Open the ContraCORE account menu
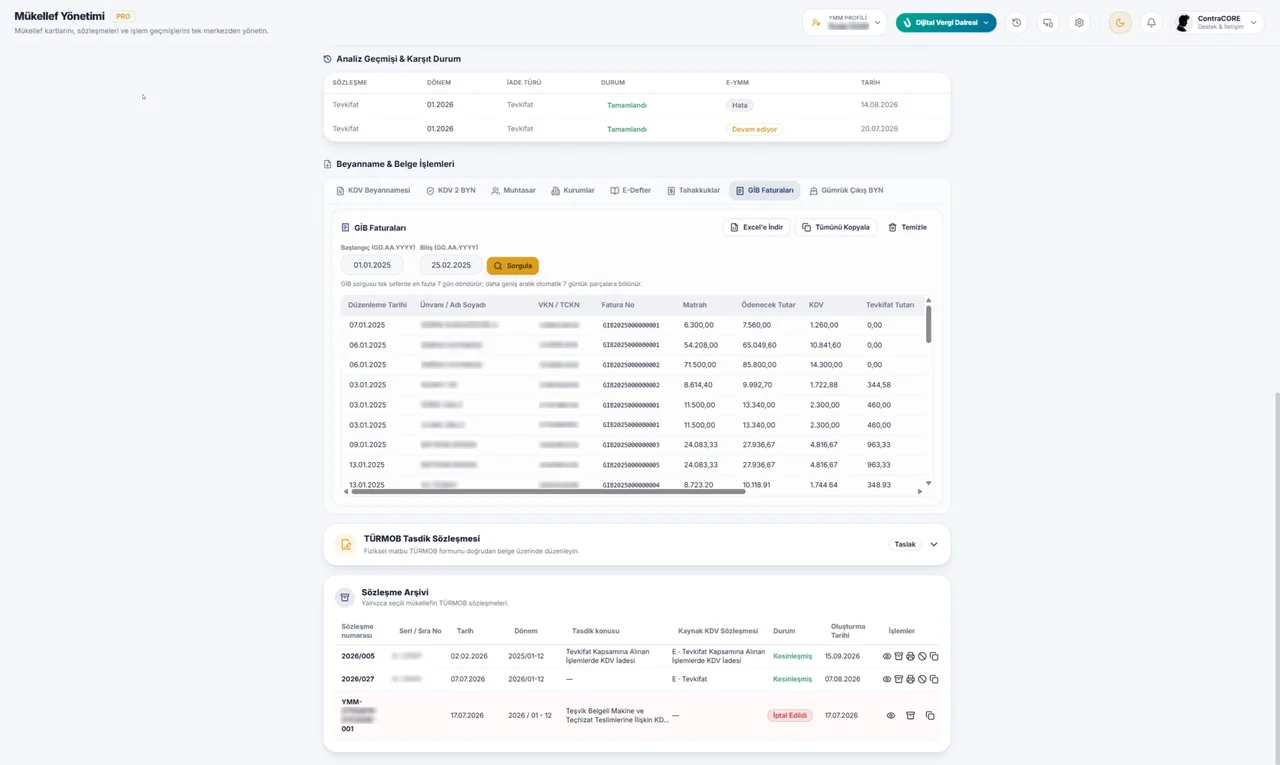The height and width of the screenshot is (765, 1280). click(1218, 22)
